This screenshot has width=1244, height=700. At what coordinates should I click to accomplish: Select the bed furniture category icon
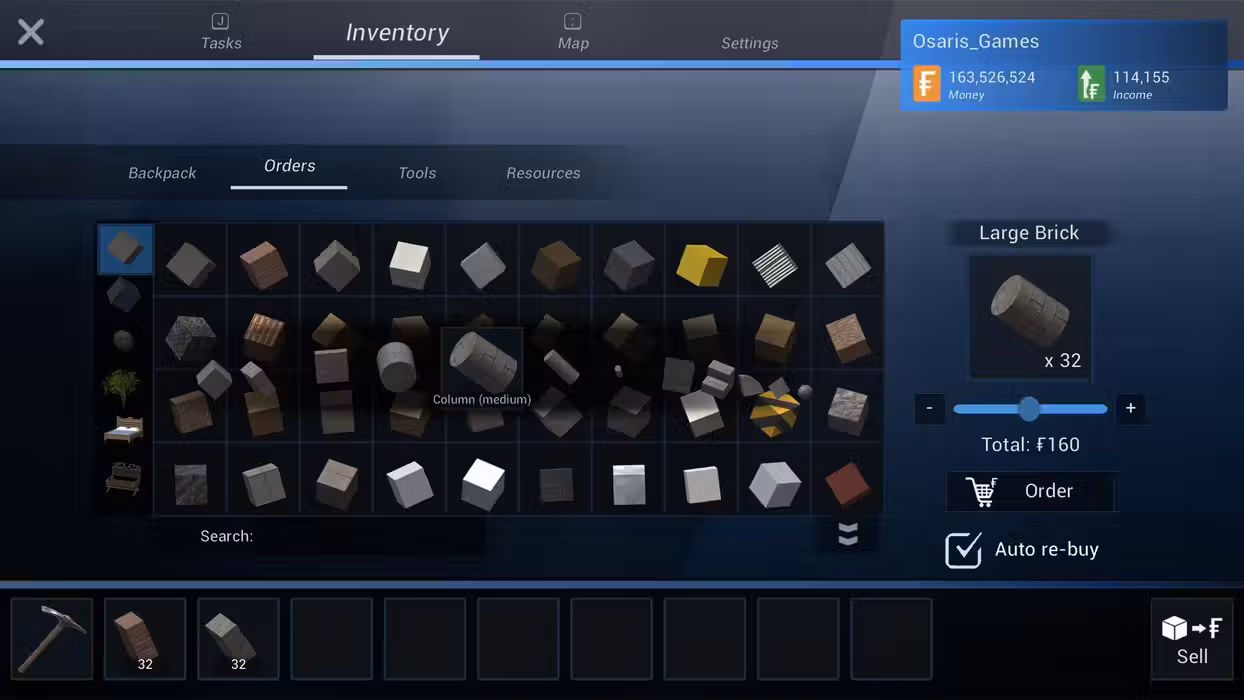(123, 431)
